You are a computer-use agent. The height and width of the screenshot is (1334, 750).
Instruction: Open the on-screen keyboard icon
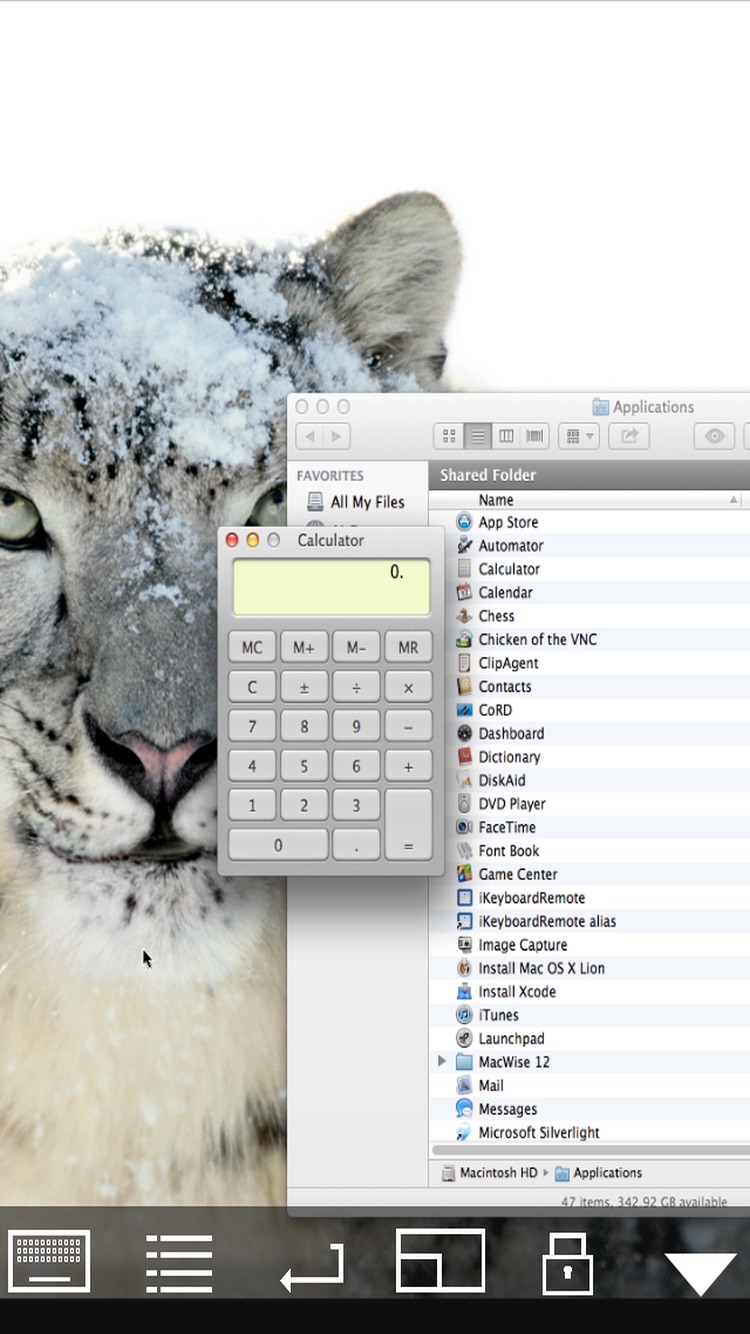49,1261
